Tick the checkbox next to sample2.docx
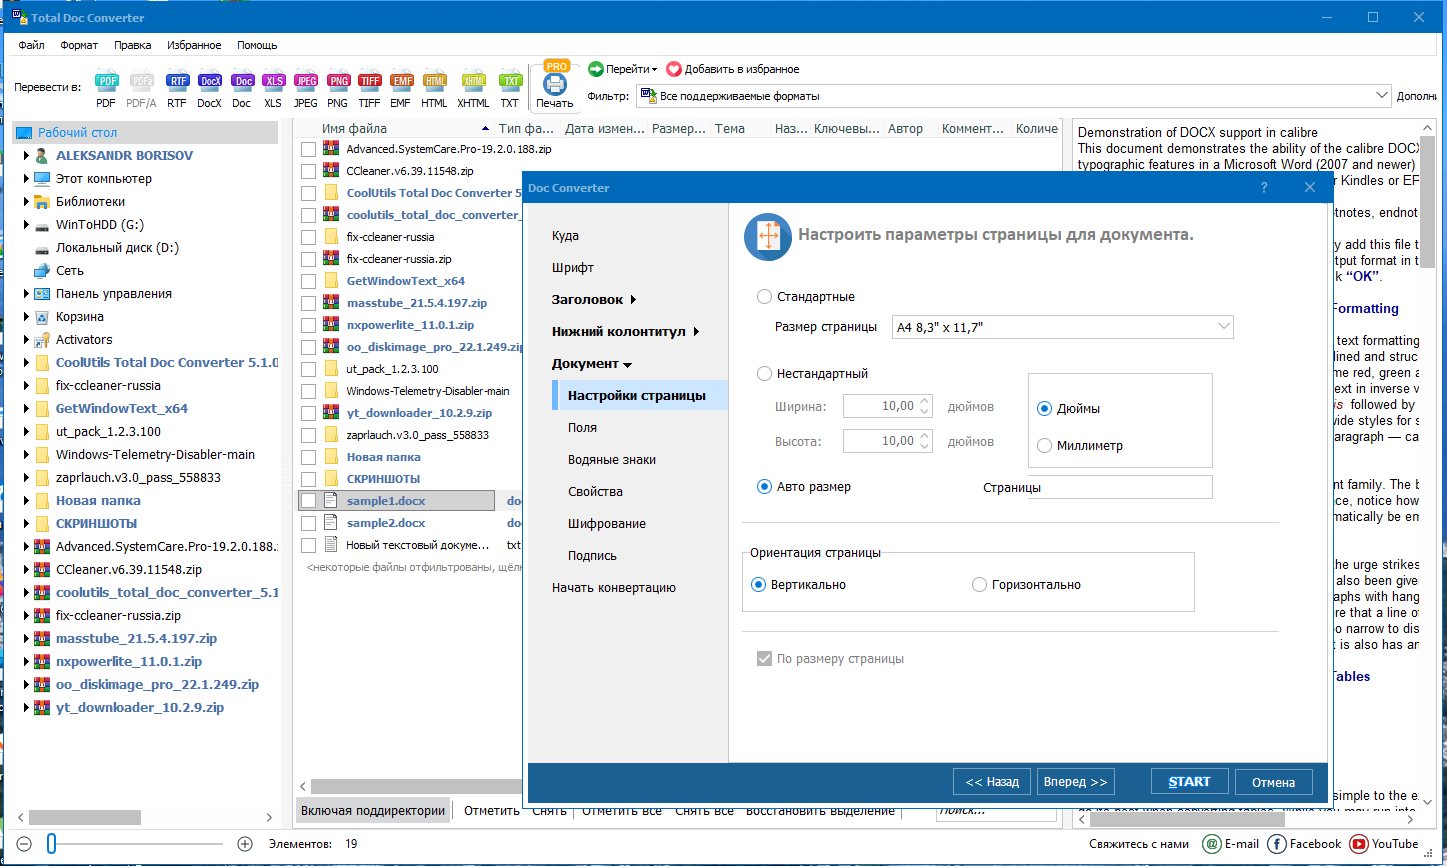 point(309,523)
